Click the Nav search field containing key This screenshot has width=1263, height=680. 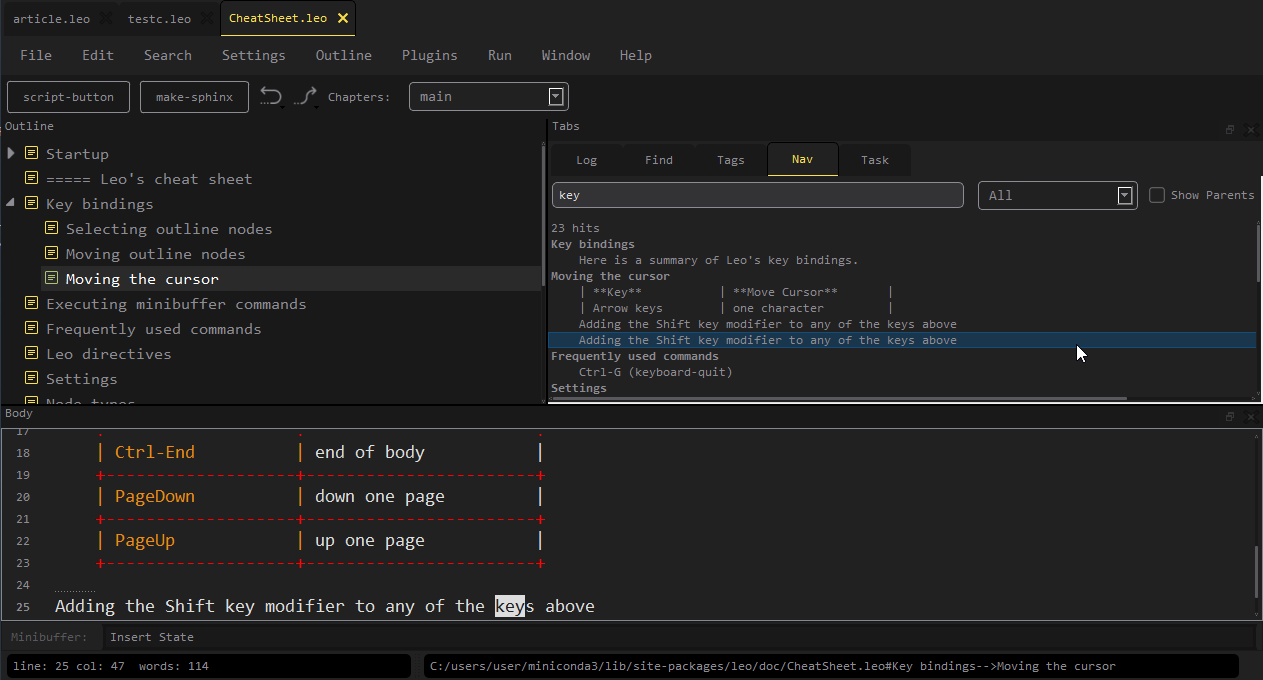[x=757, y=195]
